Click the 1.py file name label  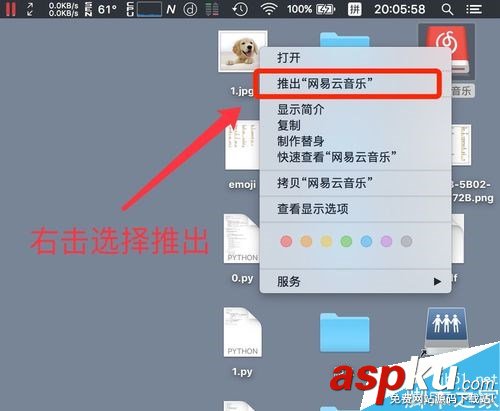(242, 371)
